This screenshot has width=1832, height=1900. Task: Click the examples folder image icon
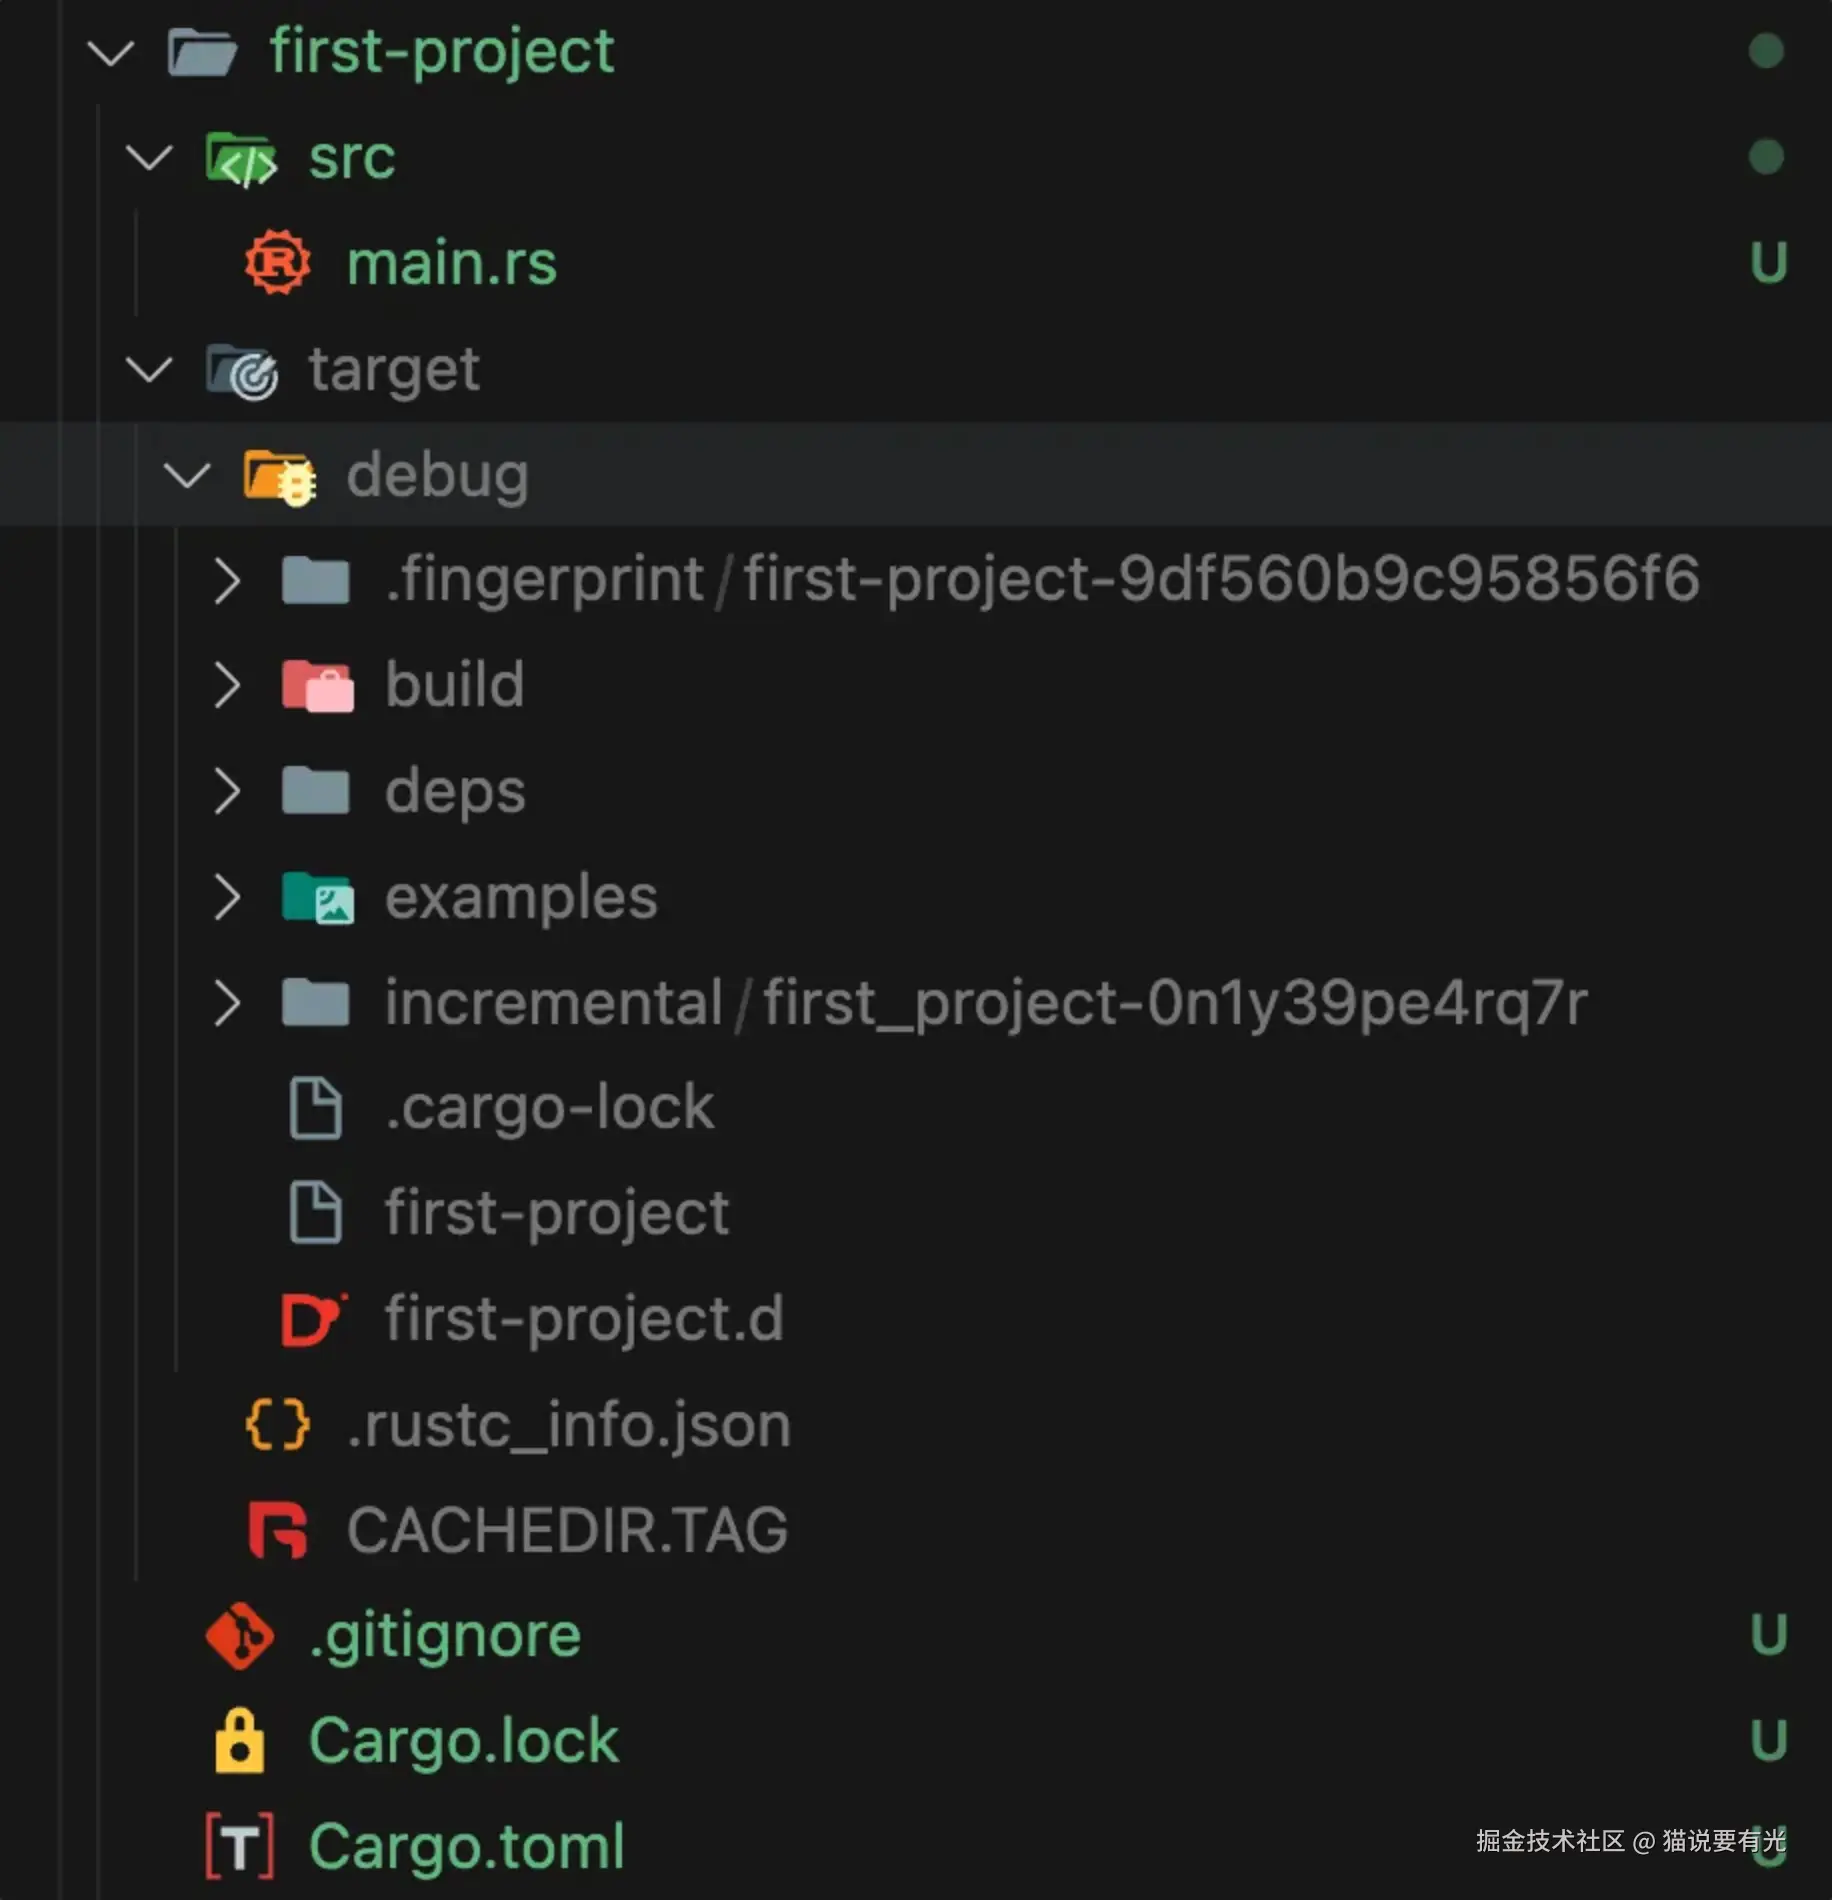[317, 897]
